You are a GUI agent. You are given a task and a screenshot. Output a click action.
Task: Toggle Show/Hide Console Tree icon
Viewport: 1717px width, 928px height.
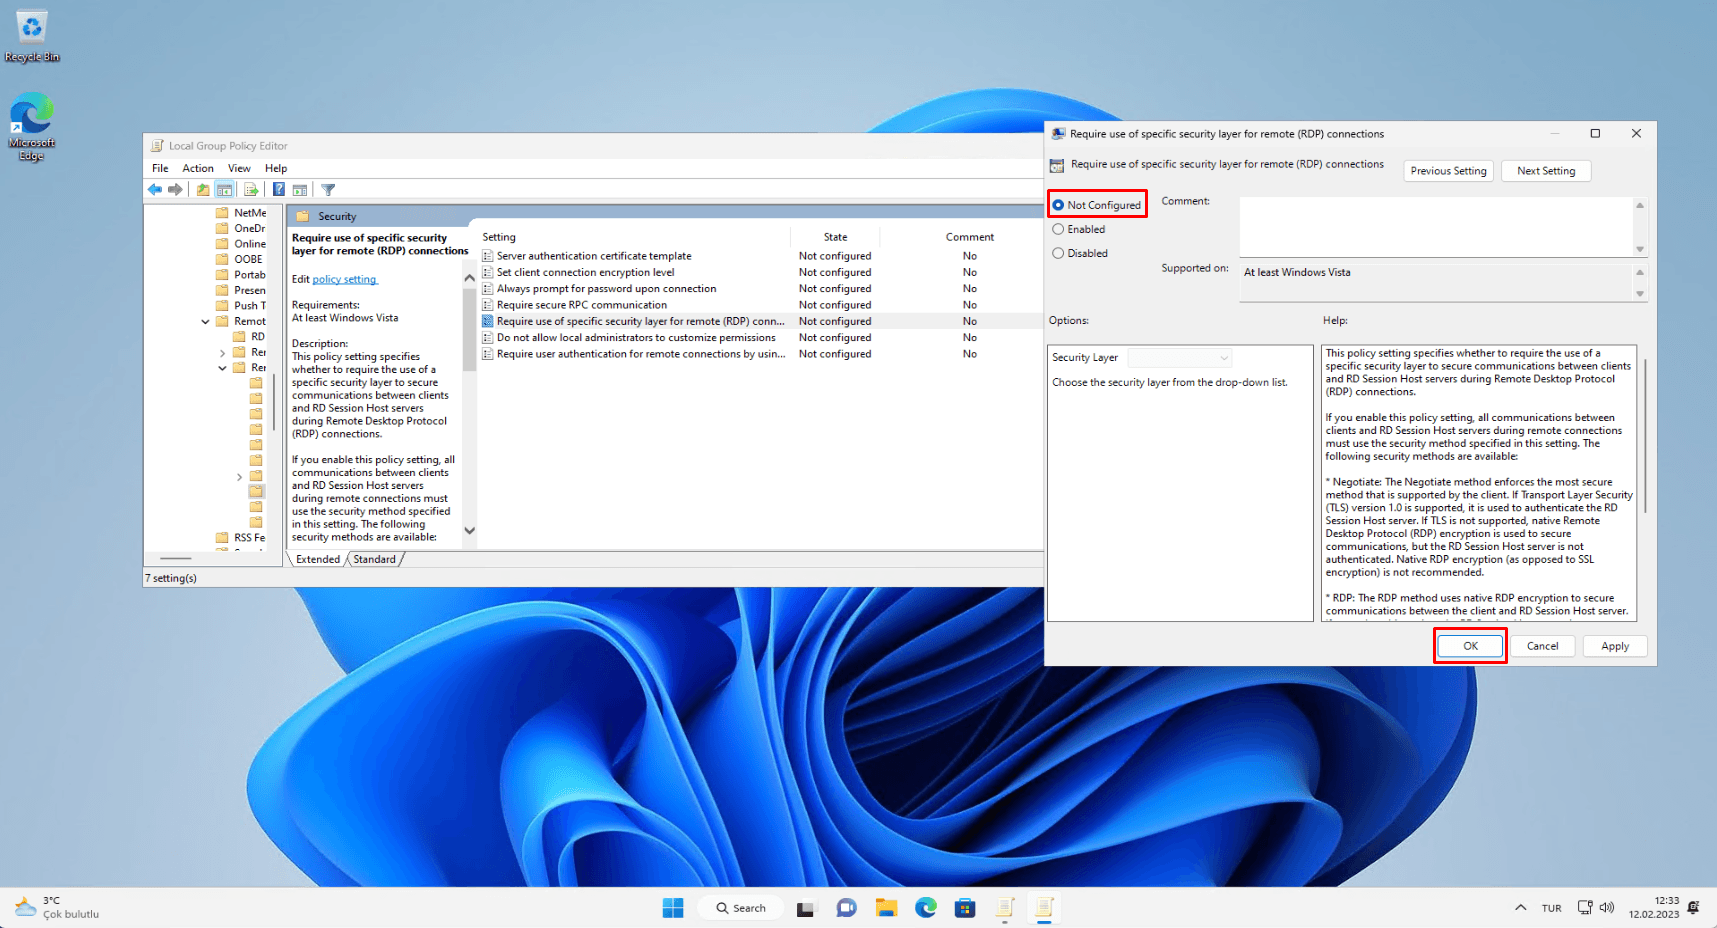point(225,190)
